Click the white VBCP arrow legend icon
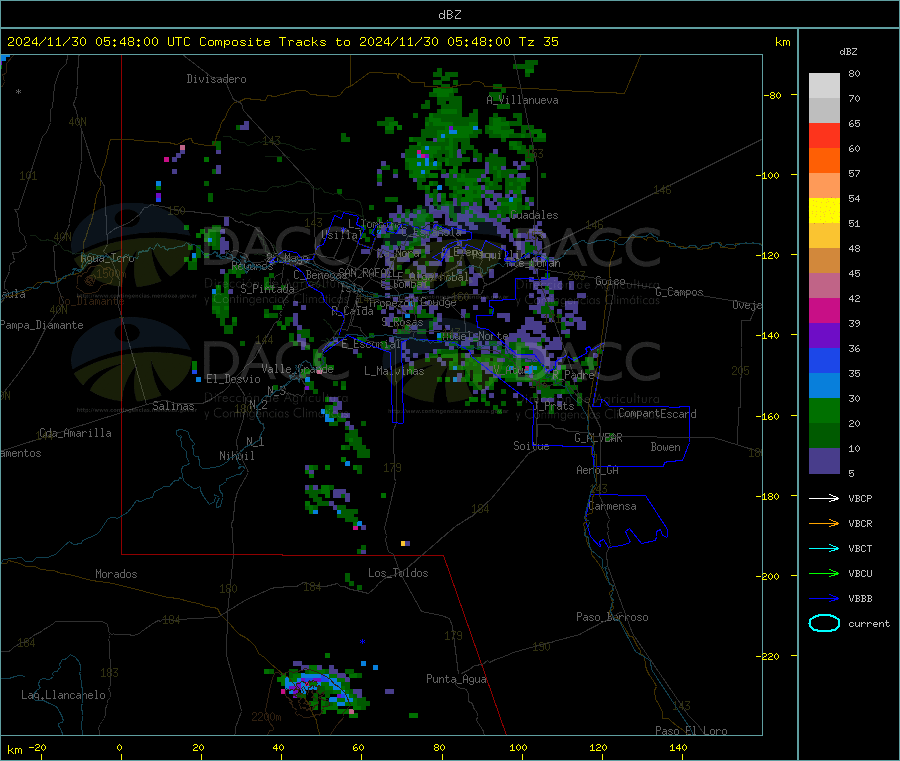Screen dimensions: 900x761 pyautogui.click(x=824, y=498)
